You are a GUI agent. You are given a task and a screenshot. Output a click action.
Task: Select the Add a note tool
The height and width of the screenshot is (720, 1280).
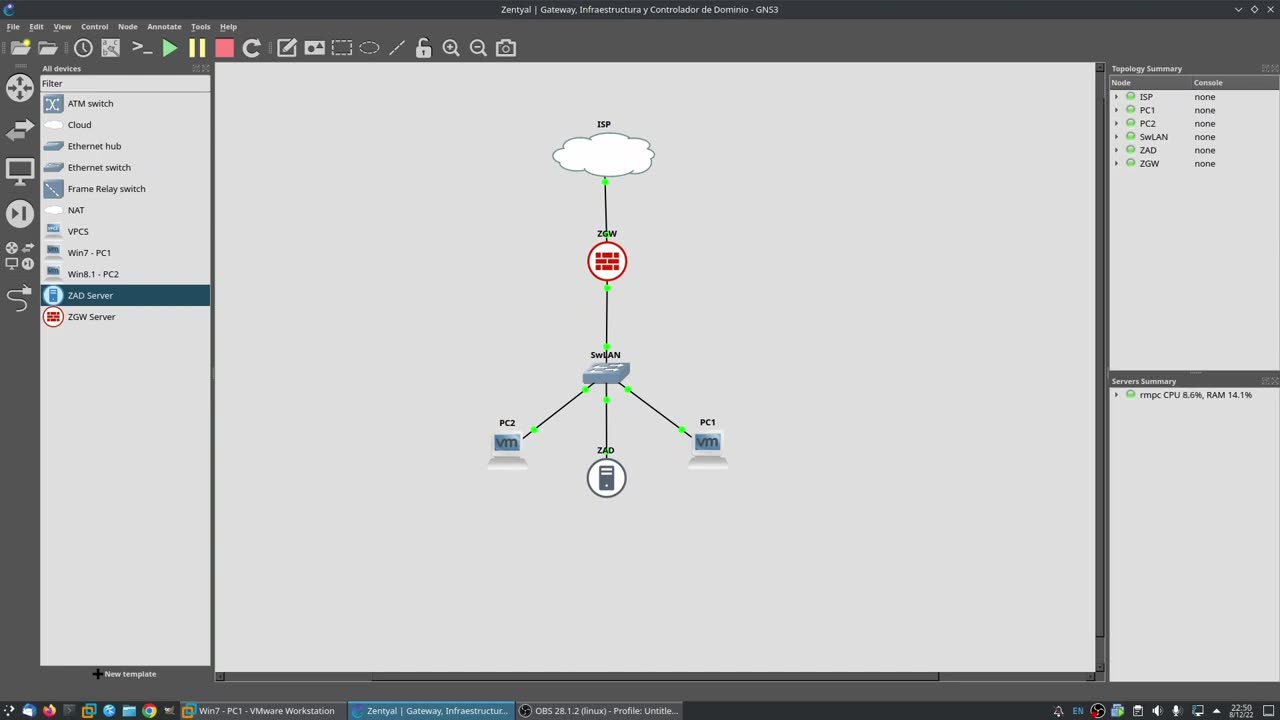[287, 48]
